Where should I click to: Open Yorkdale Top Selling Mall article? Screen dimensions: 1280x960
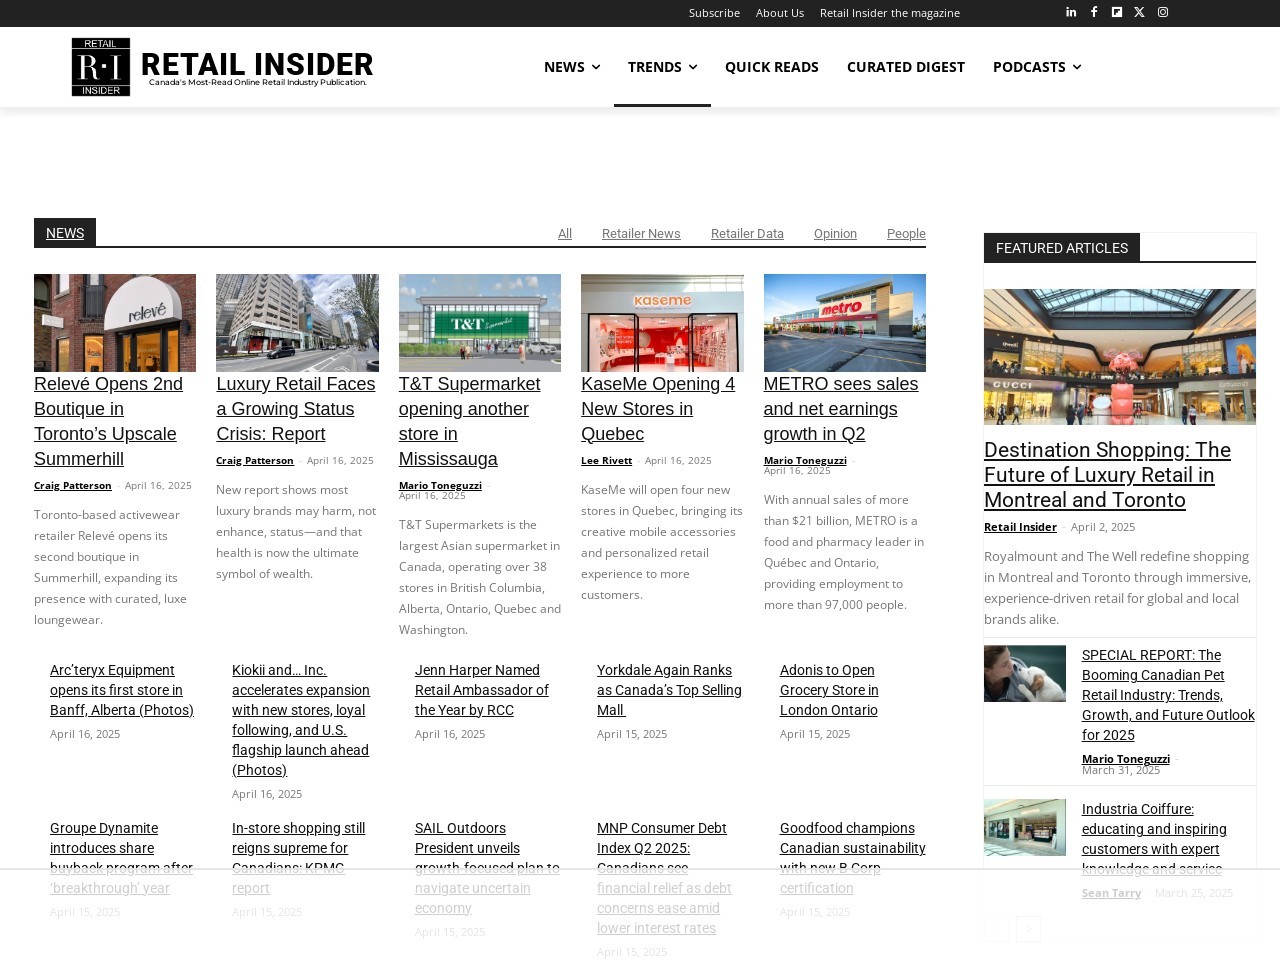pos(669,690)
